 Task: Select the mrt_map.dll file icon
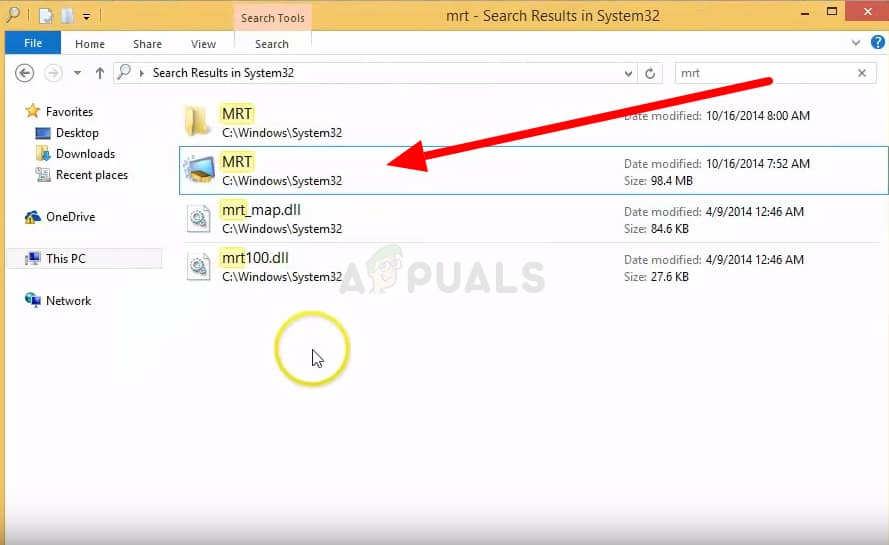coord(199,218)
